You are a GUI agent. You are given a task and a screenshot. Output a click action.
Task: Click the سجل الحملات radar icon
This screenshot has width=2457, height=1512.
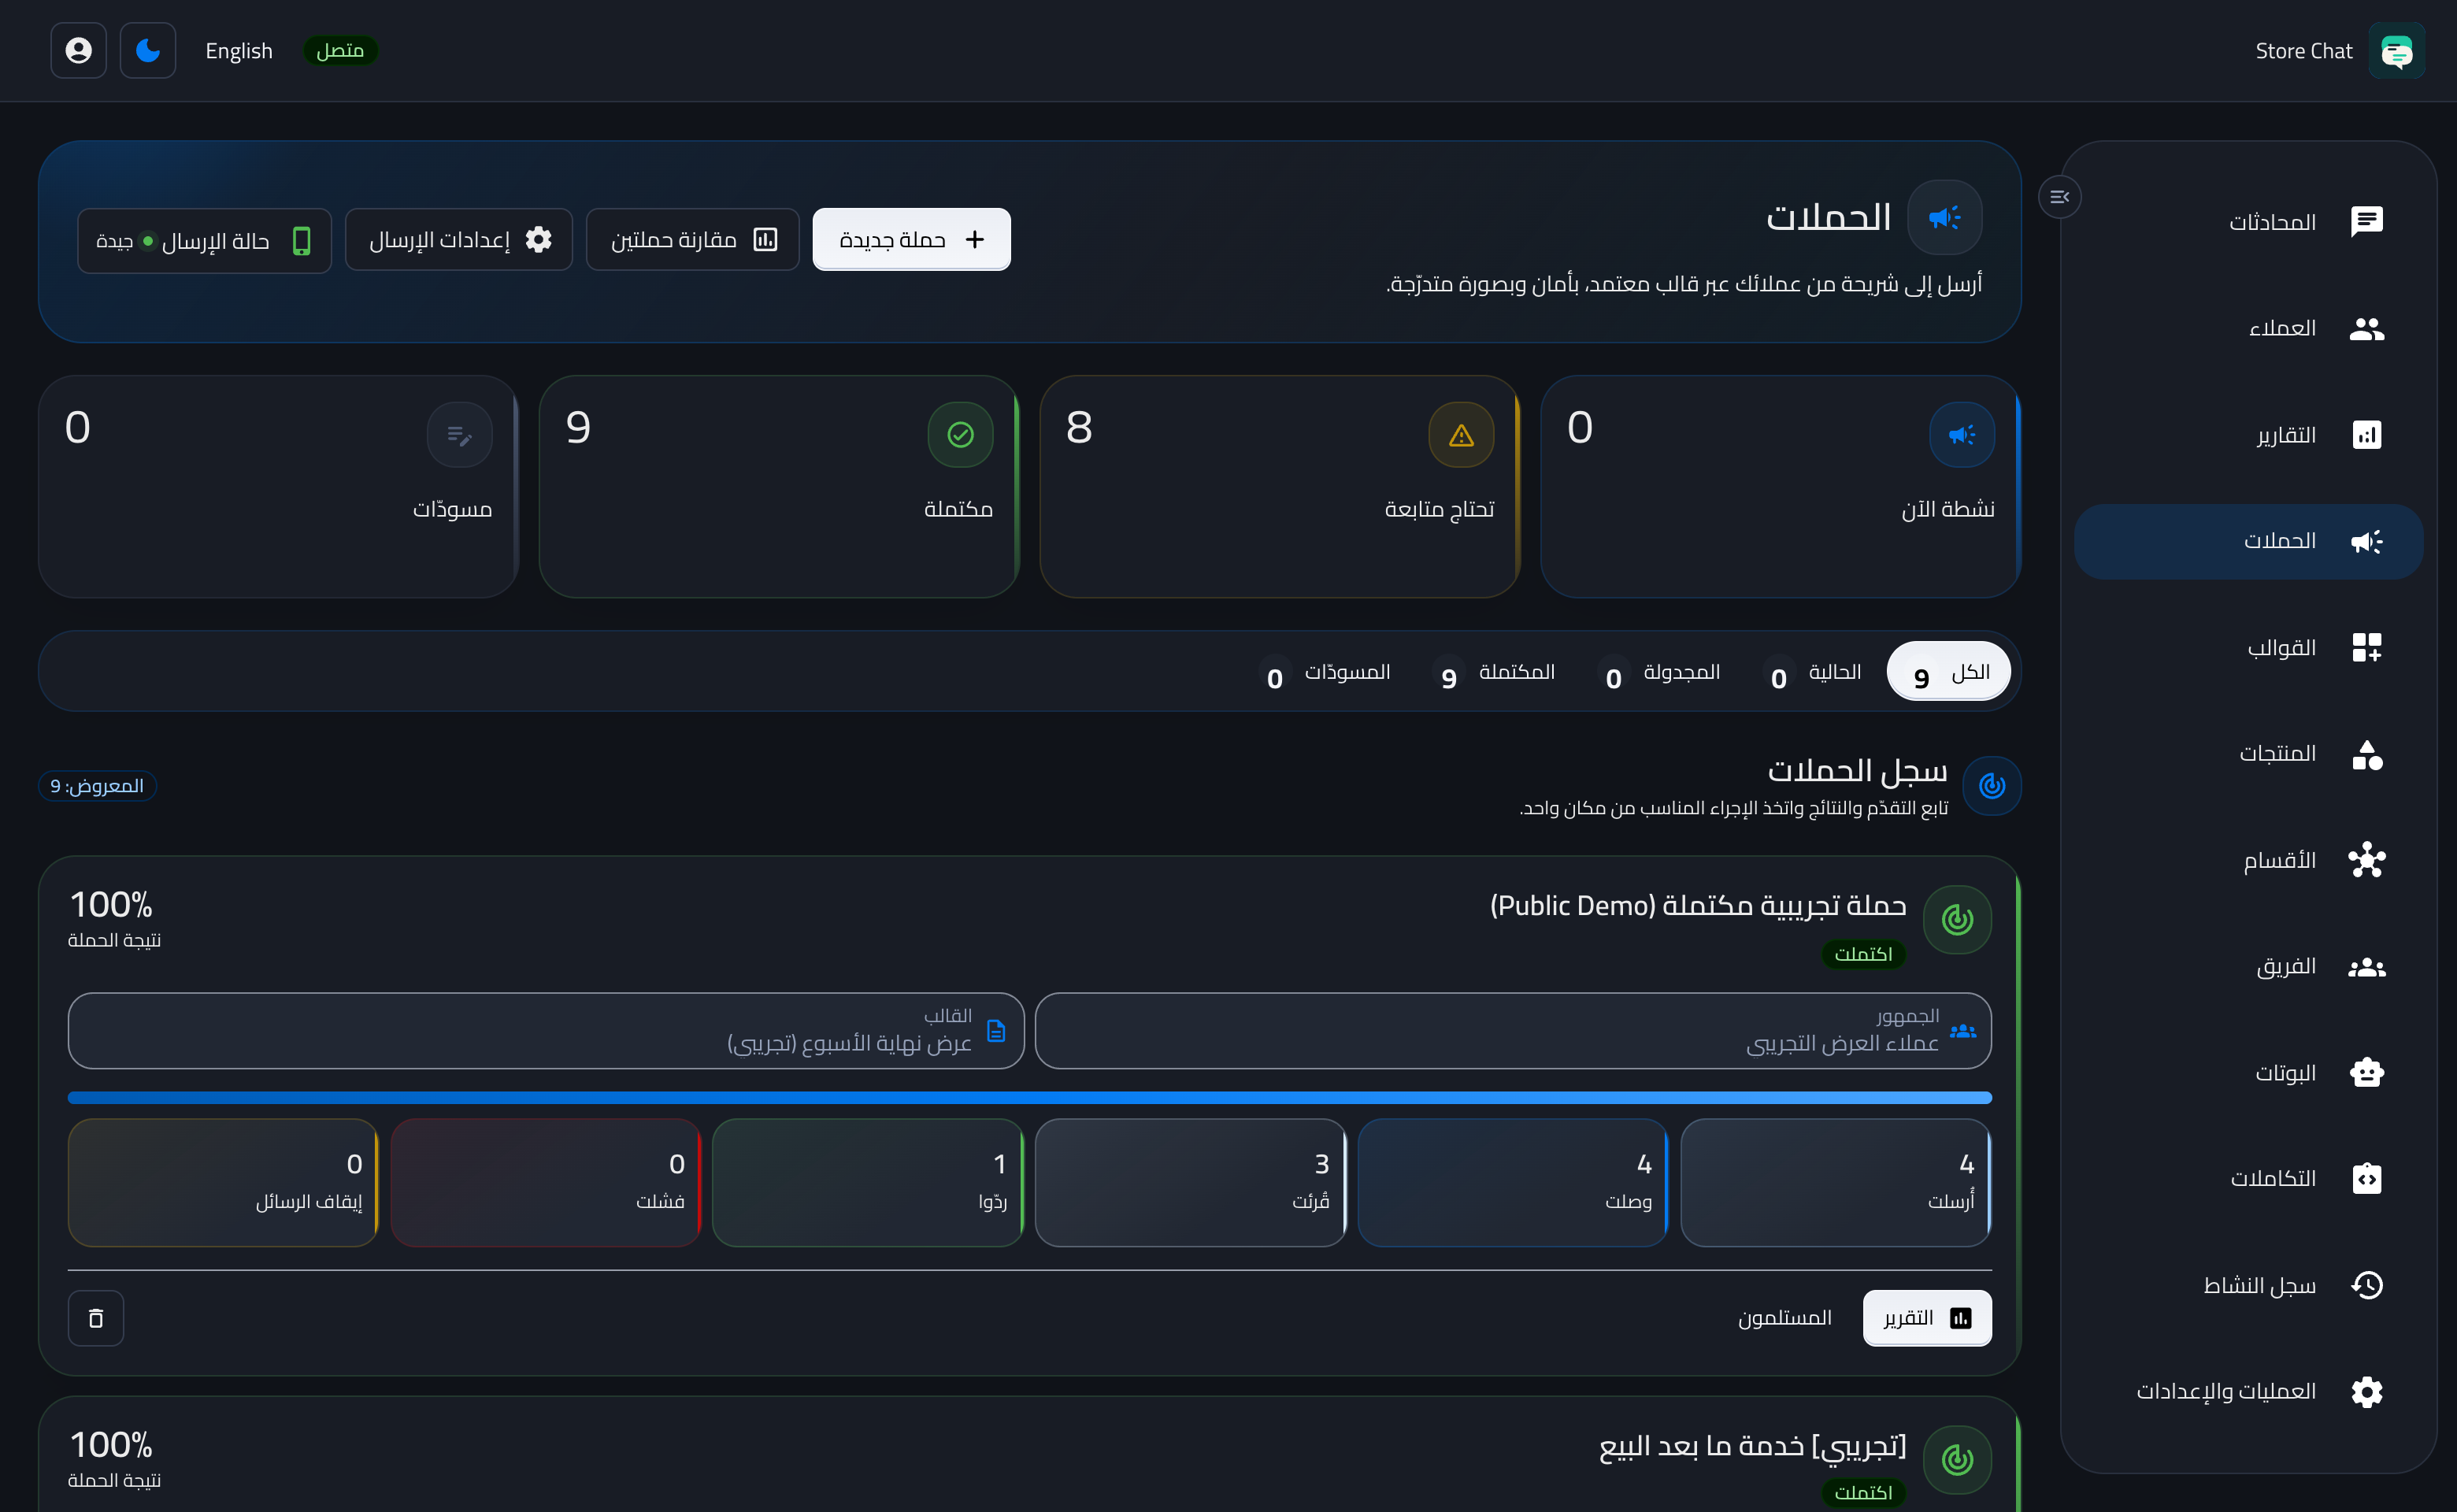tap(1991, 786)
